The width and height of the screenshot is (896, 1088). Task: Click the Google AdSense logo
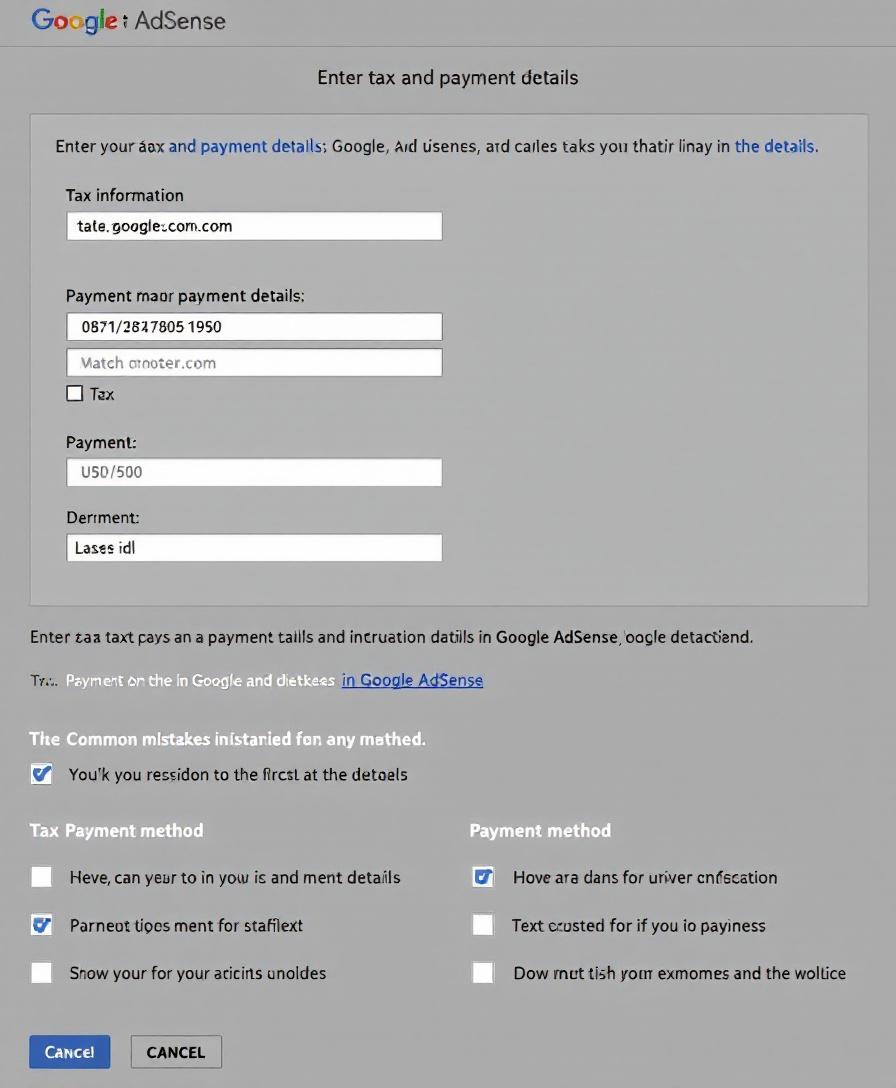[x=128, y=20]
